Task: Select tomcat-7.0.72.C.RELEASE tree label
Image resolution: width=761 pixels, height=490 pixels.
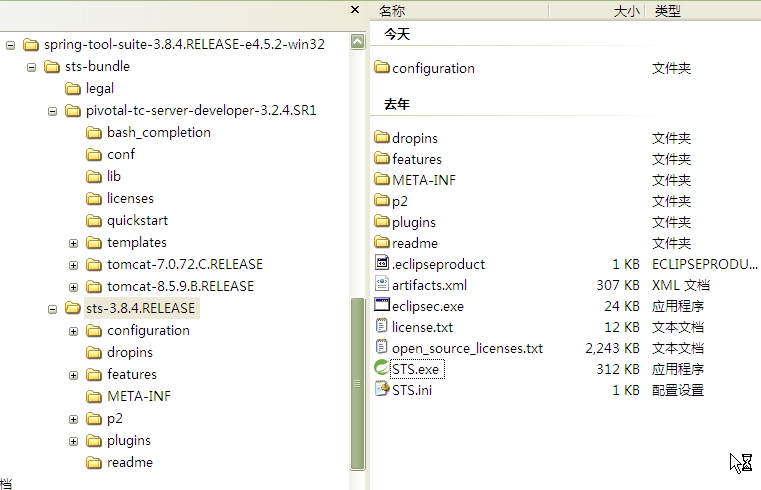Action: [x=185, y=264]
